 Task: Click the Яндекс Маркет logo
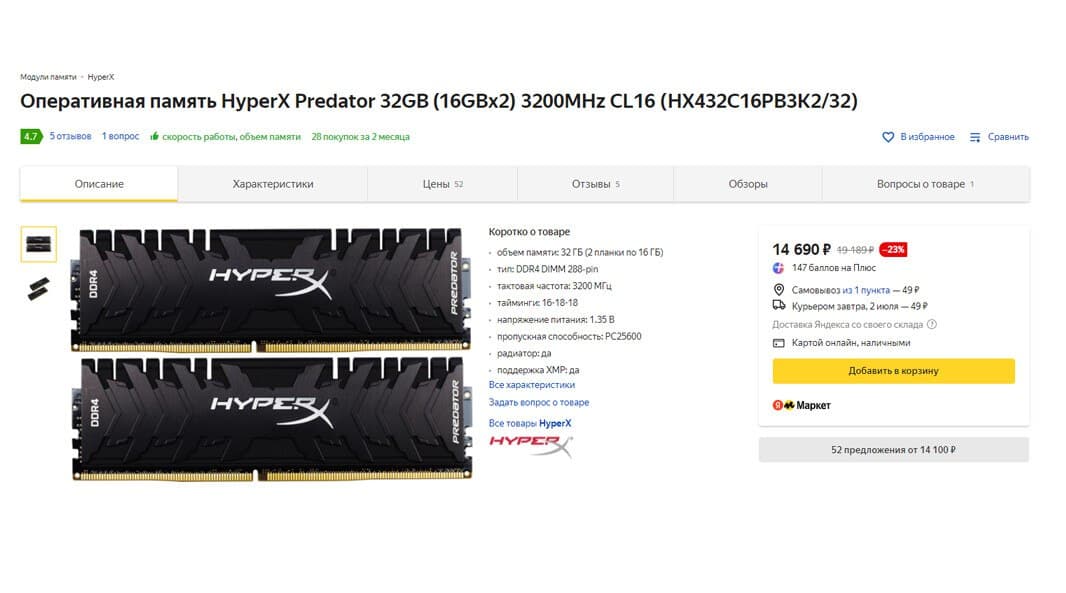(x=802, y=405)
